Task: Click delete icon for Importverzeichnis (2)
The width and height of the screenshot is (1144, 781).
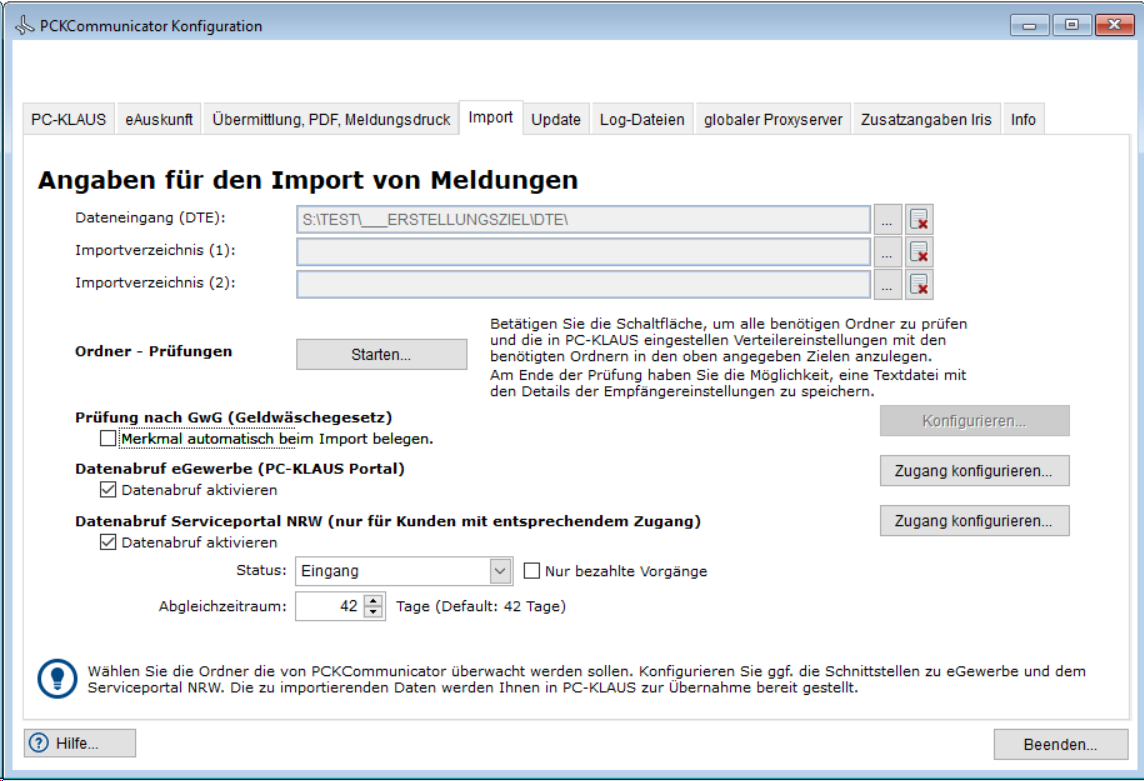Action: tap(919, 285)
